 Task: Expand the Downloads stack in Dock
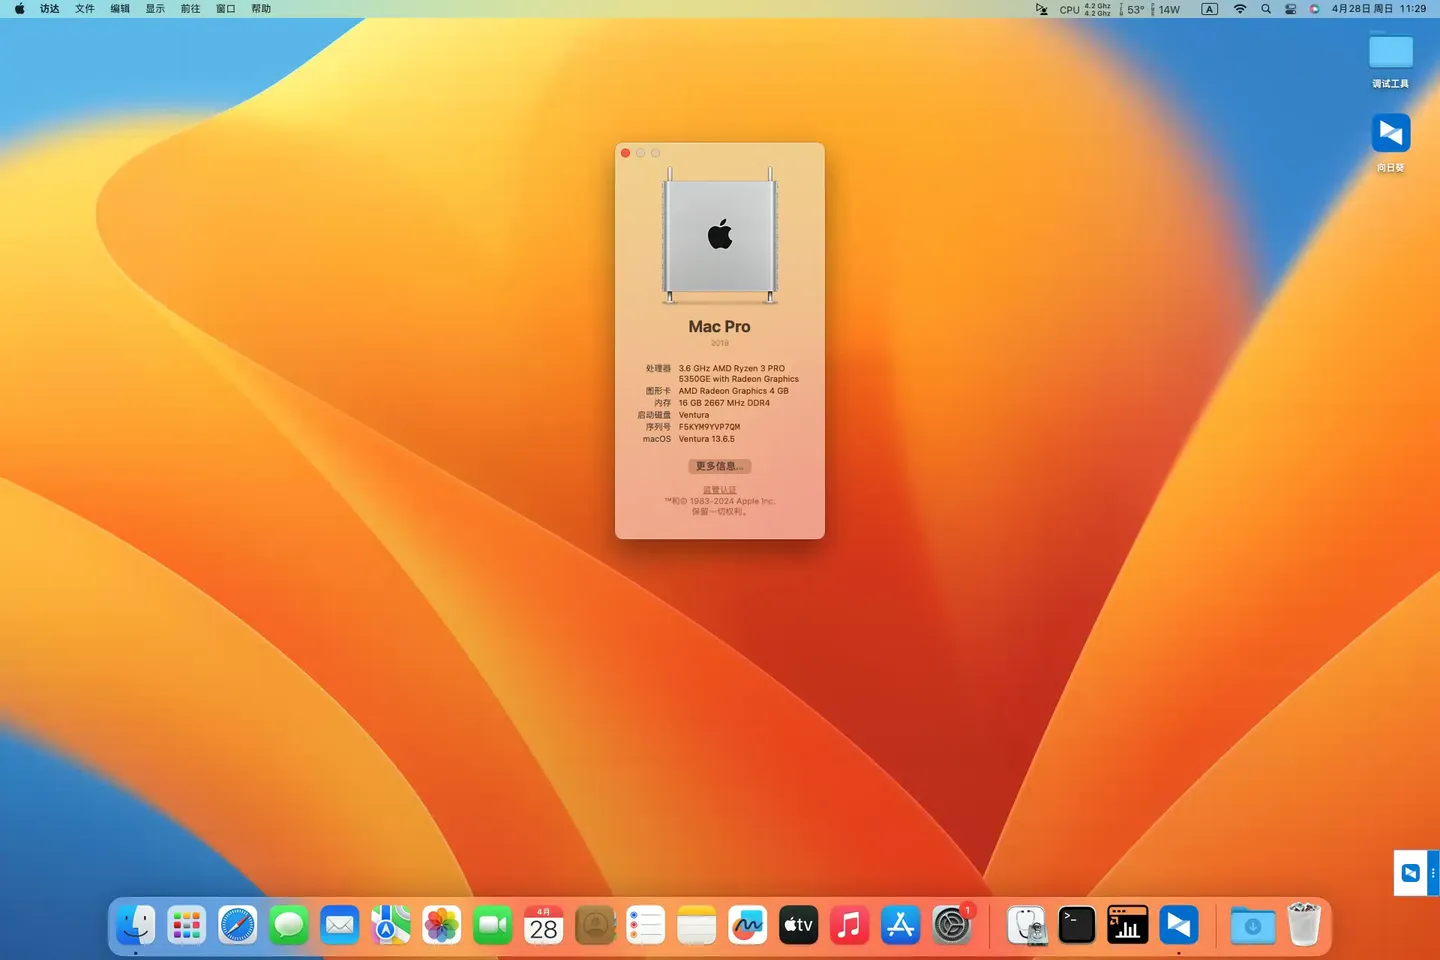1252,925
